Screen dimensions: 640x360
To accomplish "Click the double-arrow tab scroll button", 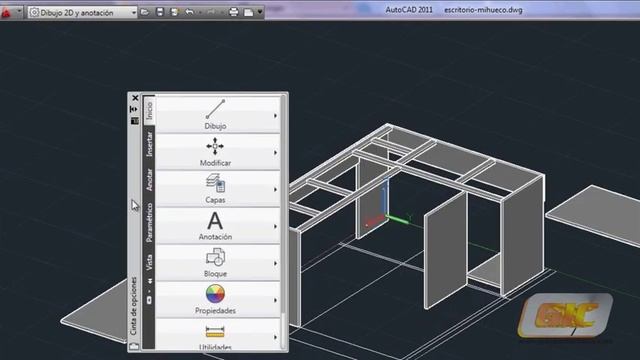I will point(149,281).
